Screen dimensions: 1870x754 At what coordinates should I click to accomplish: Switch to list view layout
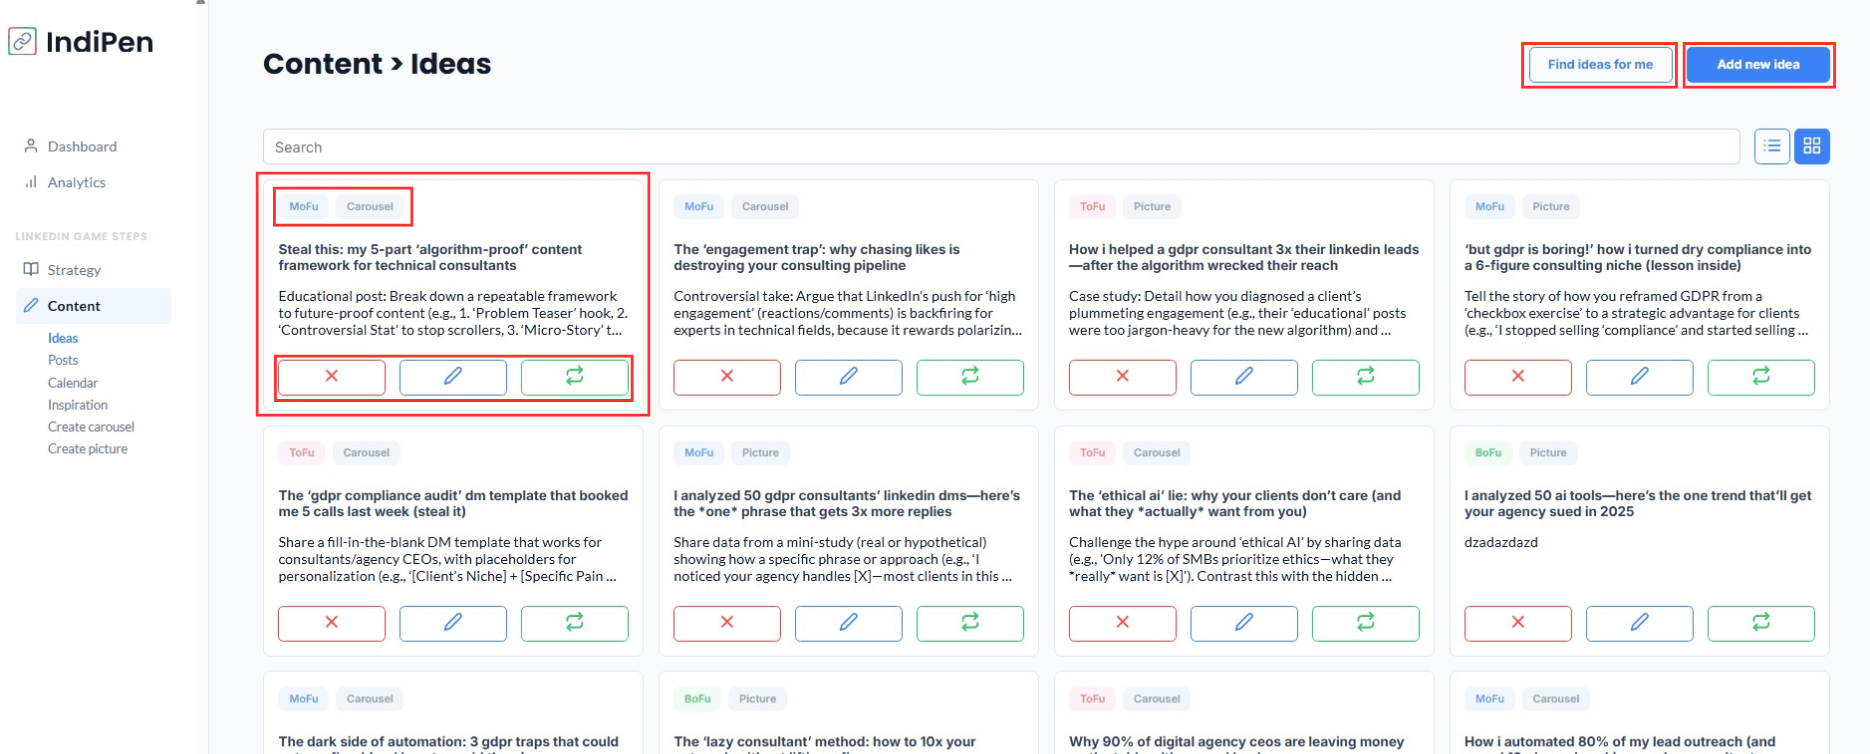pos(1771,147)
